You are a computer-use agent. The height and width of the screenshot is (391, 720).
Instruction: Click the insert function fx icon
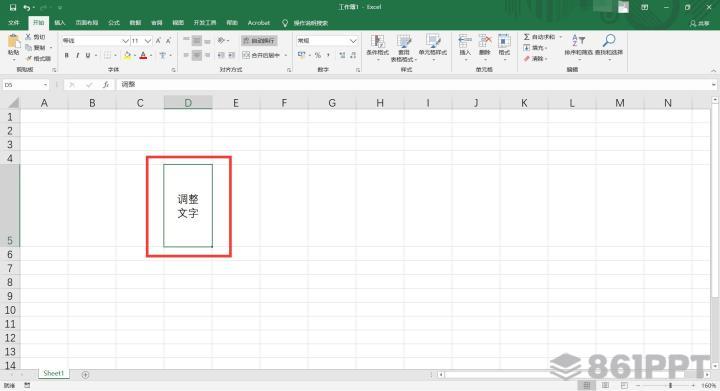point(106,85)
